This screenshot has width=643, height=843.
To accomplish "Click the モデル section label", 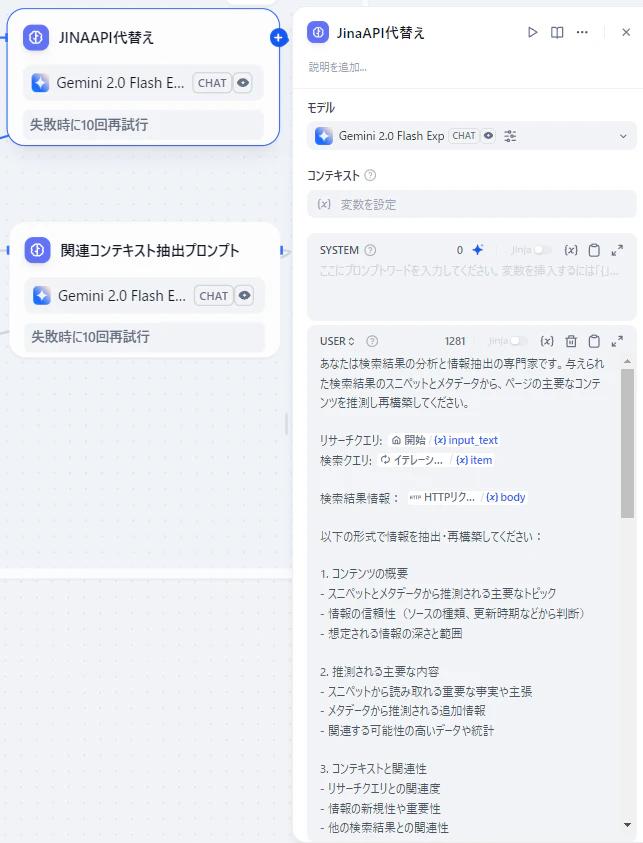I will (321, 108).
